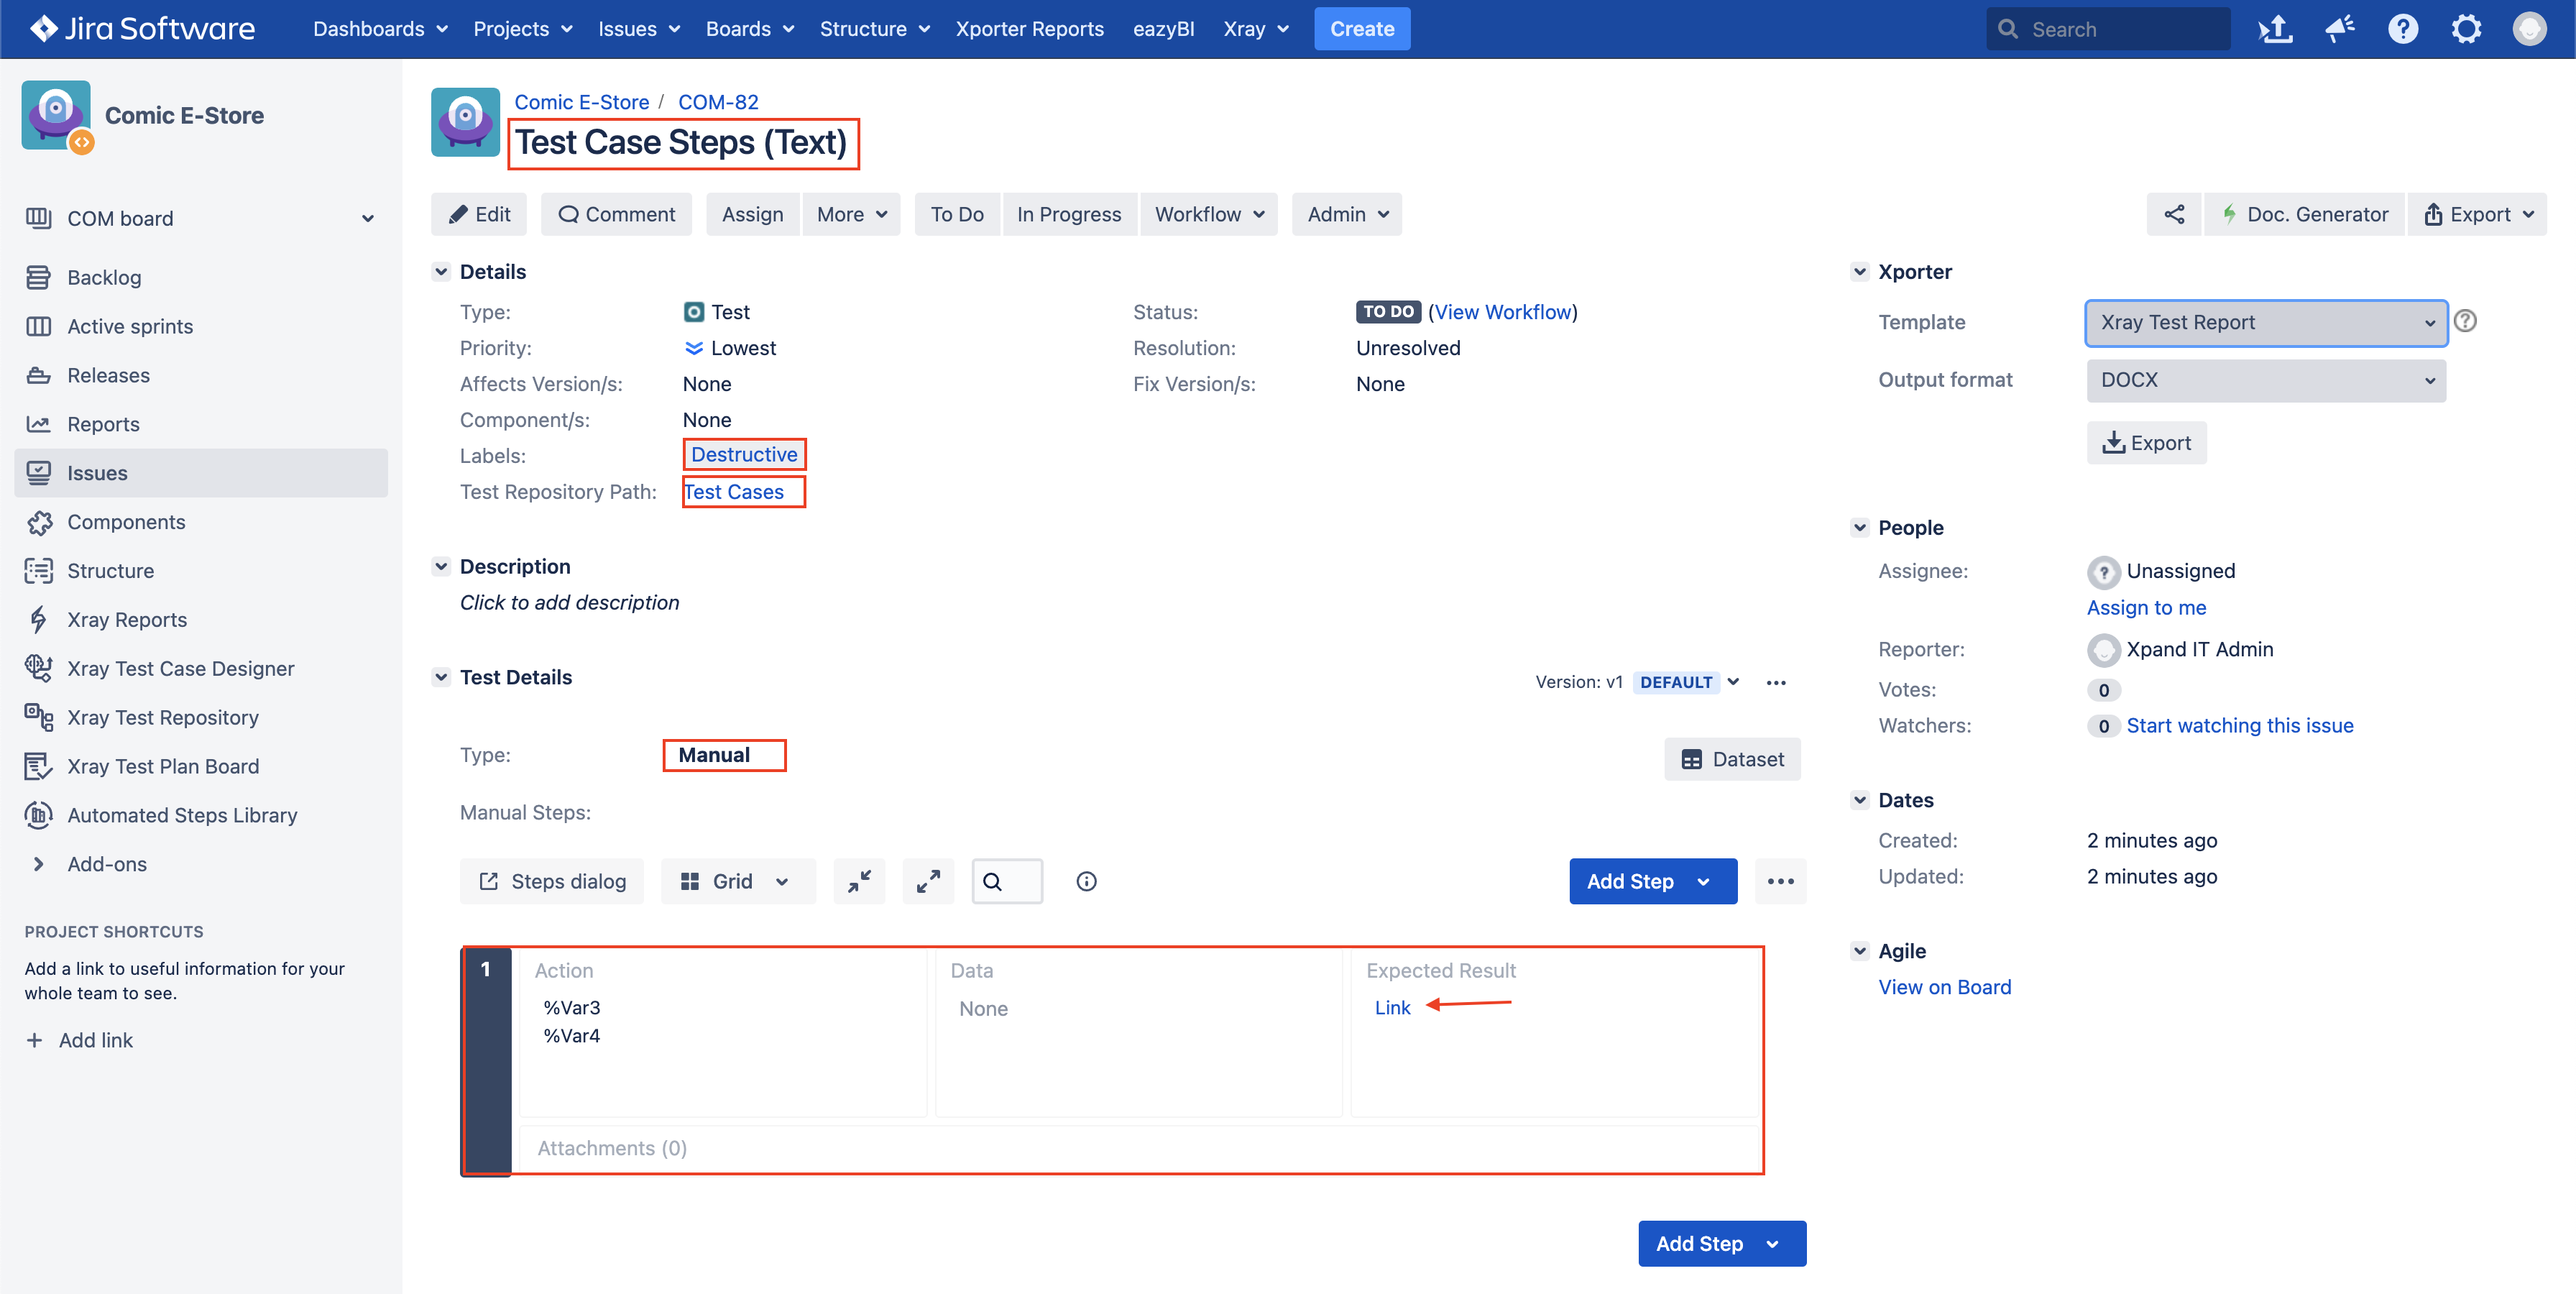
Task: Open the Test Details ellipsis menu
Action: click(1776, 682)
